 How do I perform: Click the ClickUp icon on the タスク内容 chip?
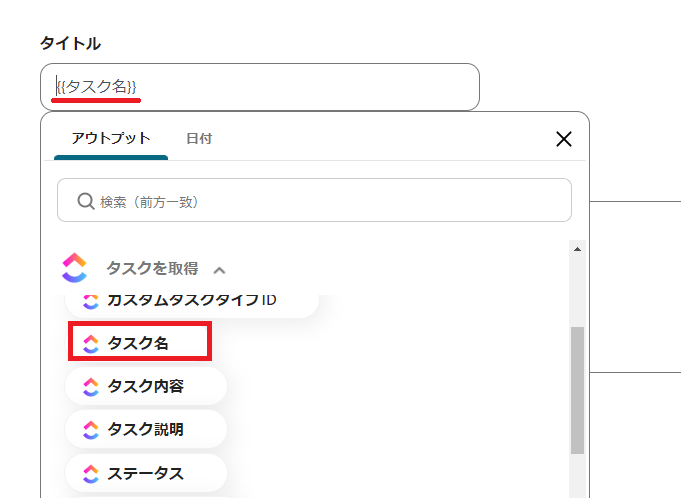[x=91, y=386]
